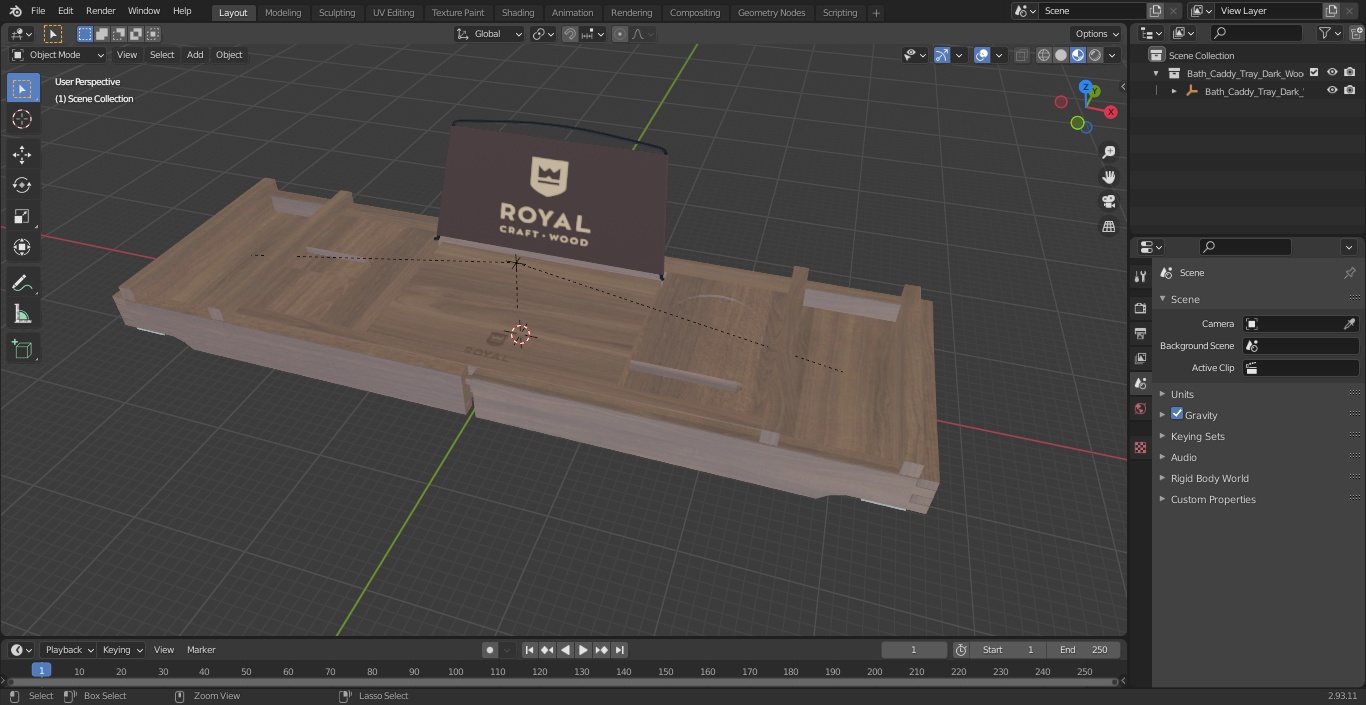Jump to the animation end frame
1366x705 pixels.
coord(620,650)
